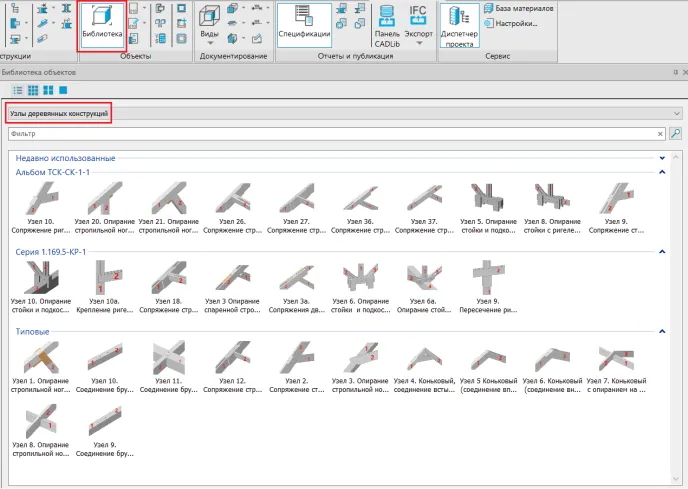The height and width of the screenshot is (489, 688).
Task: Collapse the Альбом ТСК-СК-1-1 group
Action: click(x=662, y=172)
